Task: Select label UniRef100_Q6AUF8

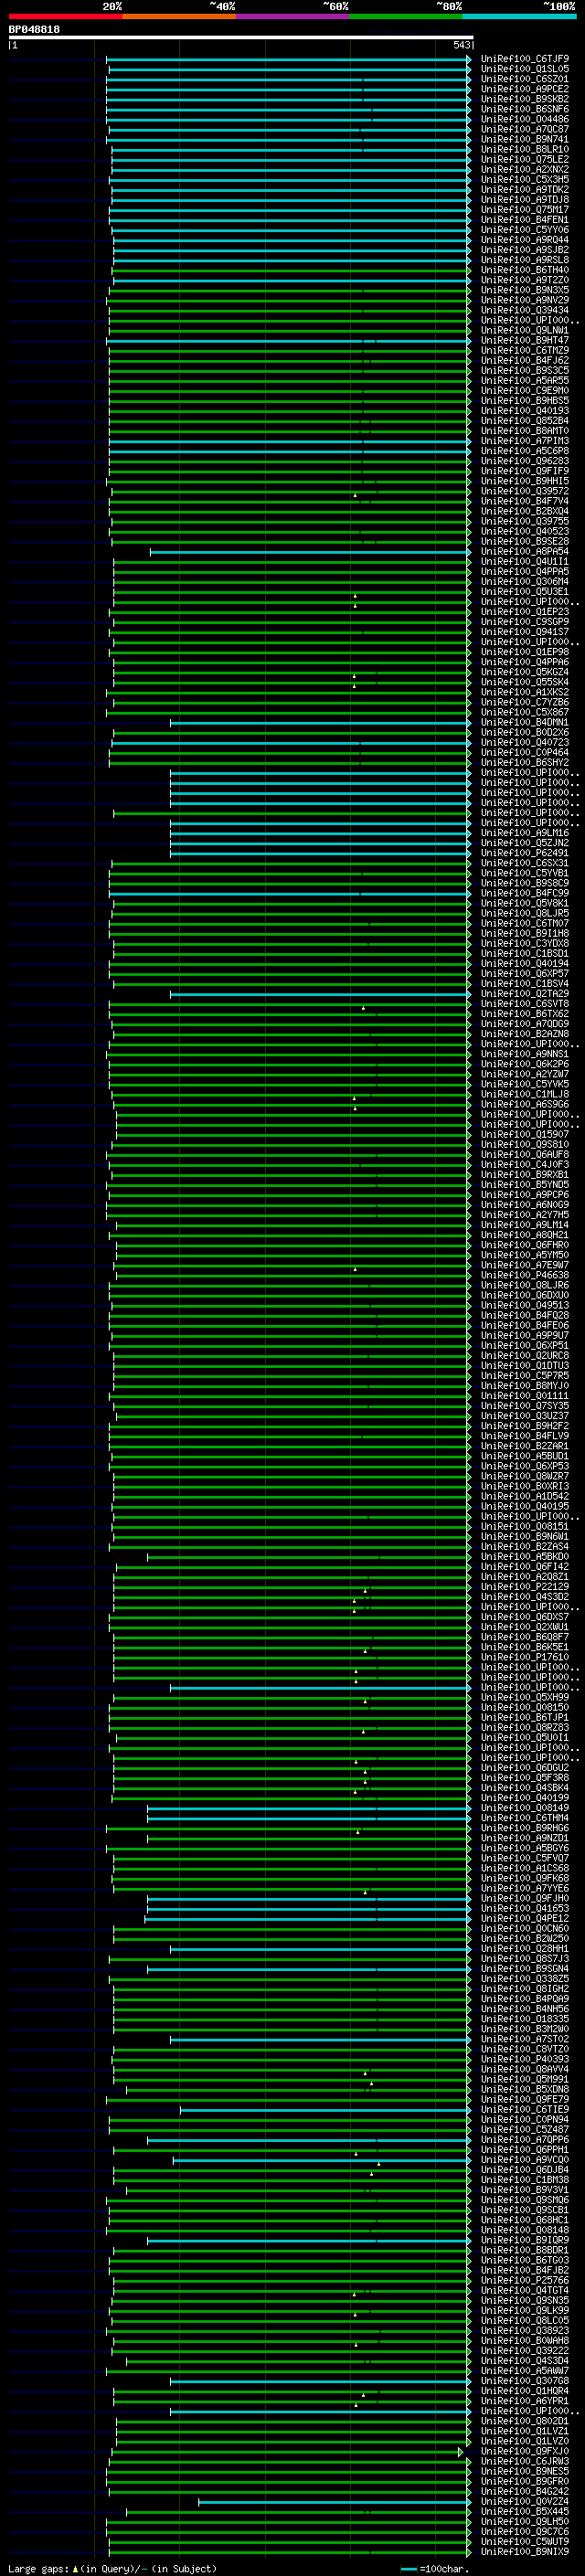Action: 525,1154
